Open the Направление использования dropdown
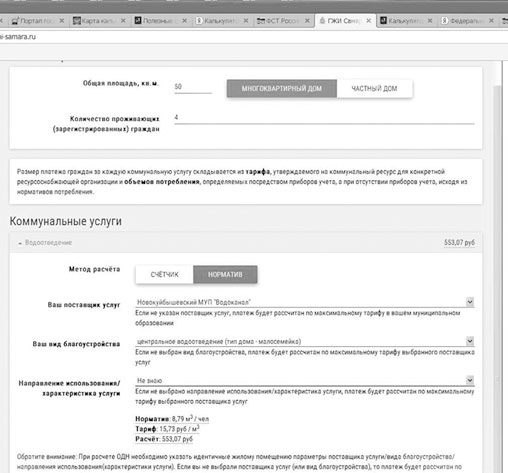Screen dimensions: 508x473 pyautogui.click(x=305, y=380)
